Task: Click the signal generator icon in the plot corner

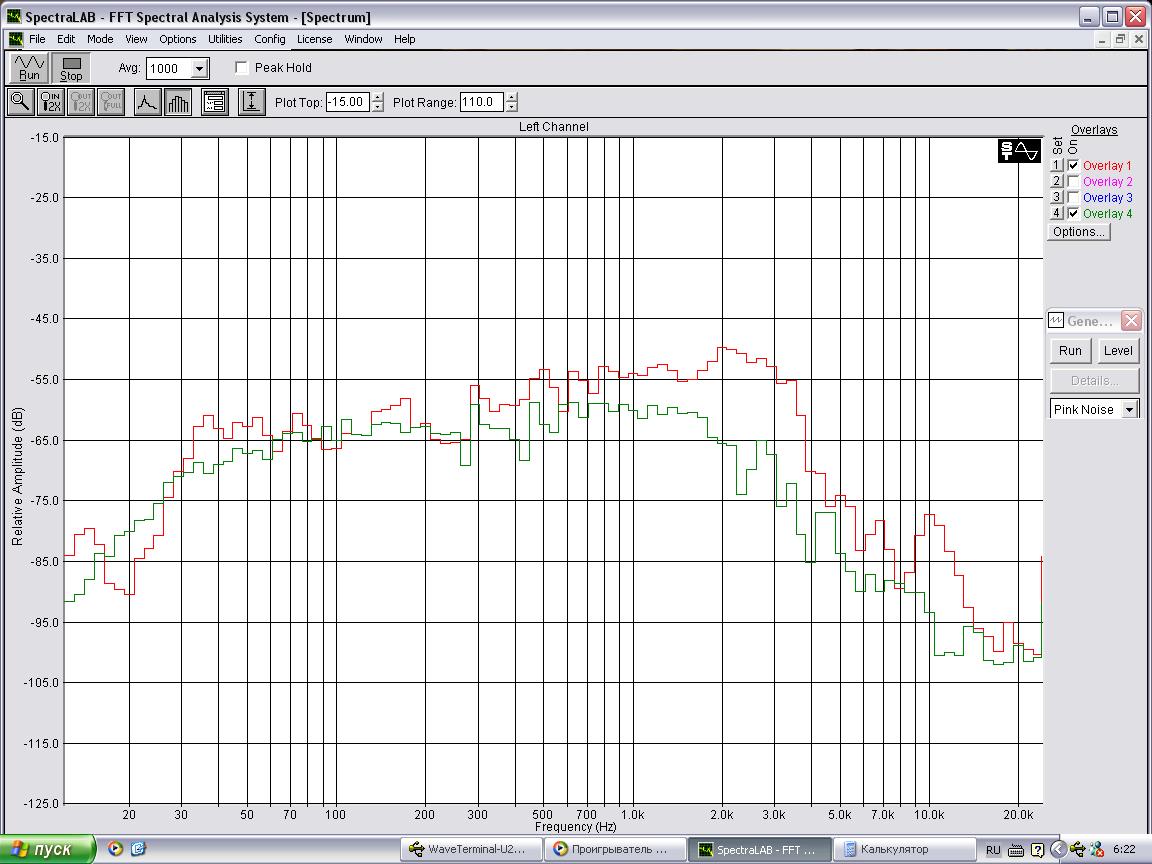Action: (x=1019, y=151)
